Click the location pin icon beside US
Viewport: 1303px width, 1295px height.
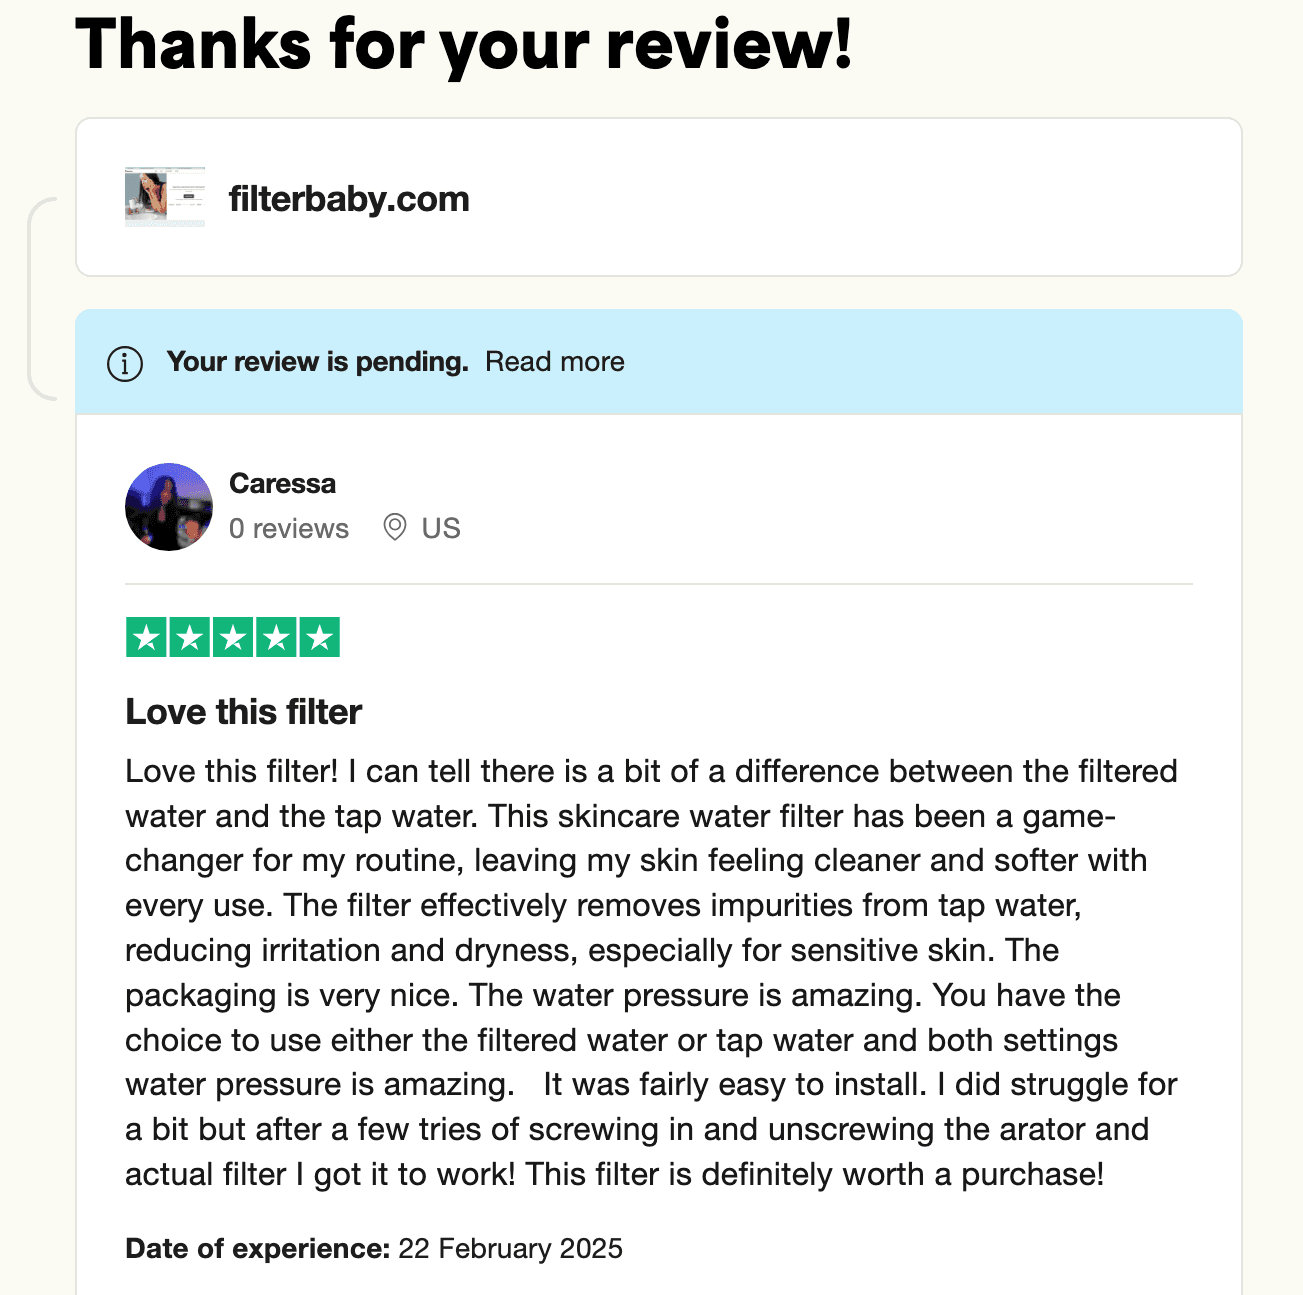(x=393, y=527)
